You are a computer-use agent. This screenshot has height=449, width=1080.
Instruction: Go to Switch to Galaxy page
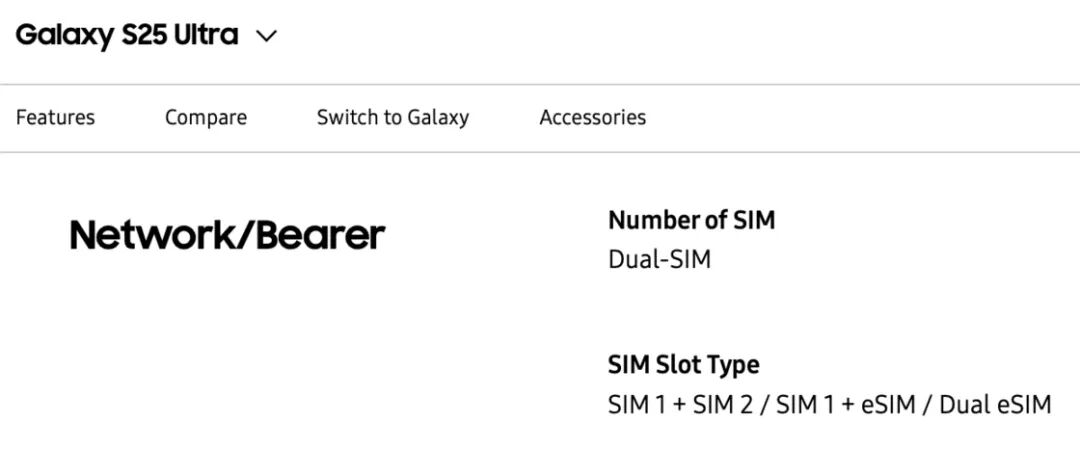coord(393,118)
